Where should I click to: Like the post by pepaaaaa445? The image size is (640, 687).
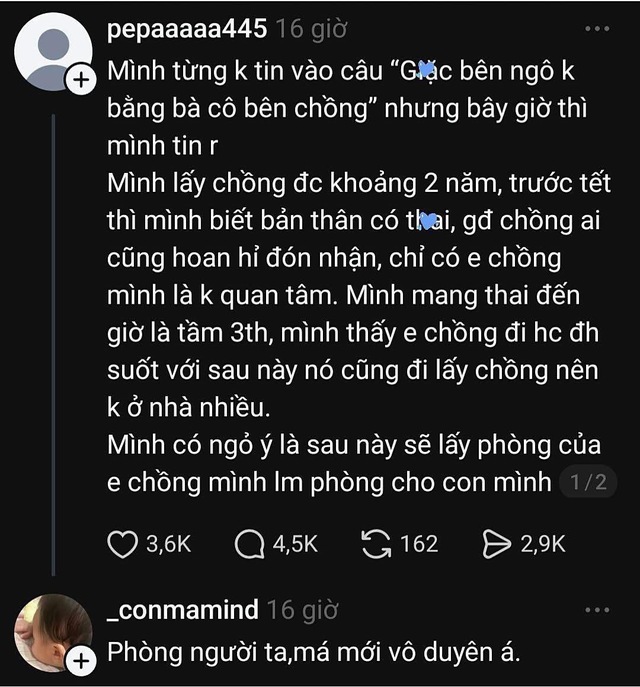click(x=121, y=543)
